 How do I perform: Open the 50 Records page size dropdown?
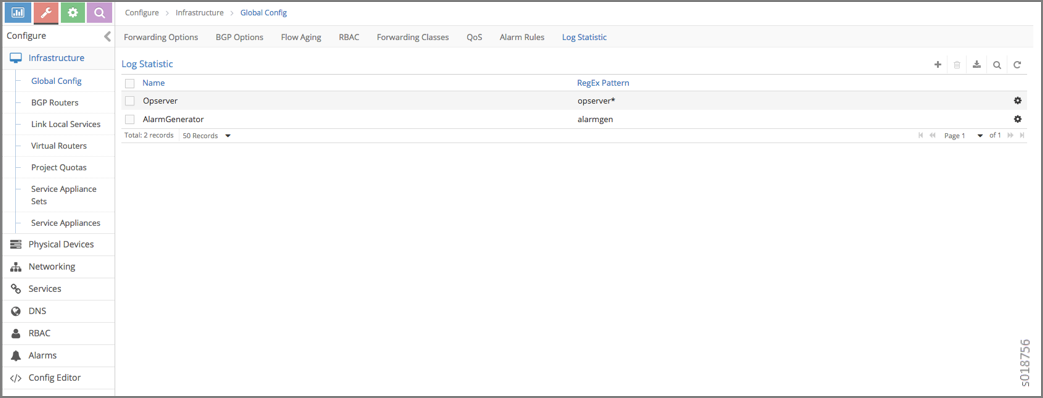[x=206, y=135]
